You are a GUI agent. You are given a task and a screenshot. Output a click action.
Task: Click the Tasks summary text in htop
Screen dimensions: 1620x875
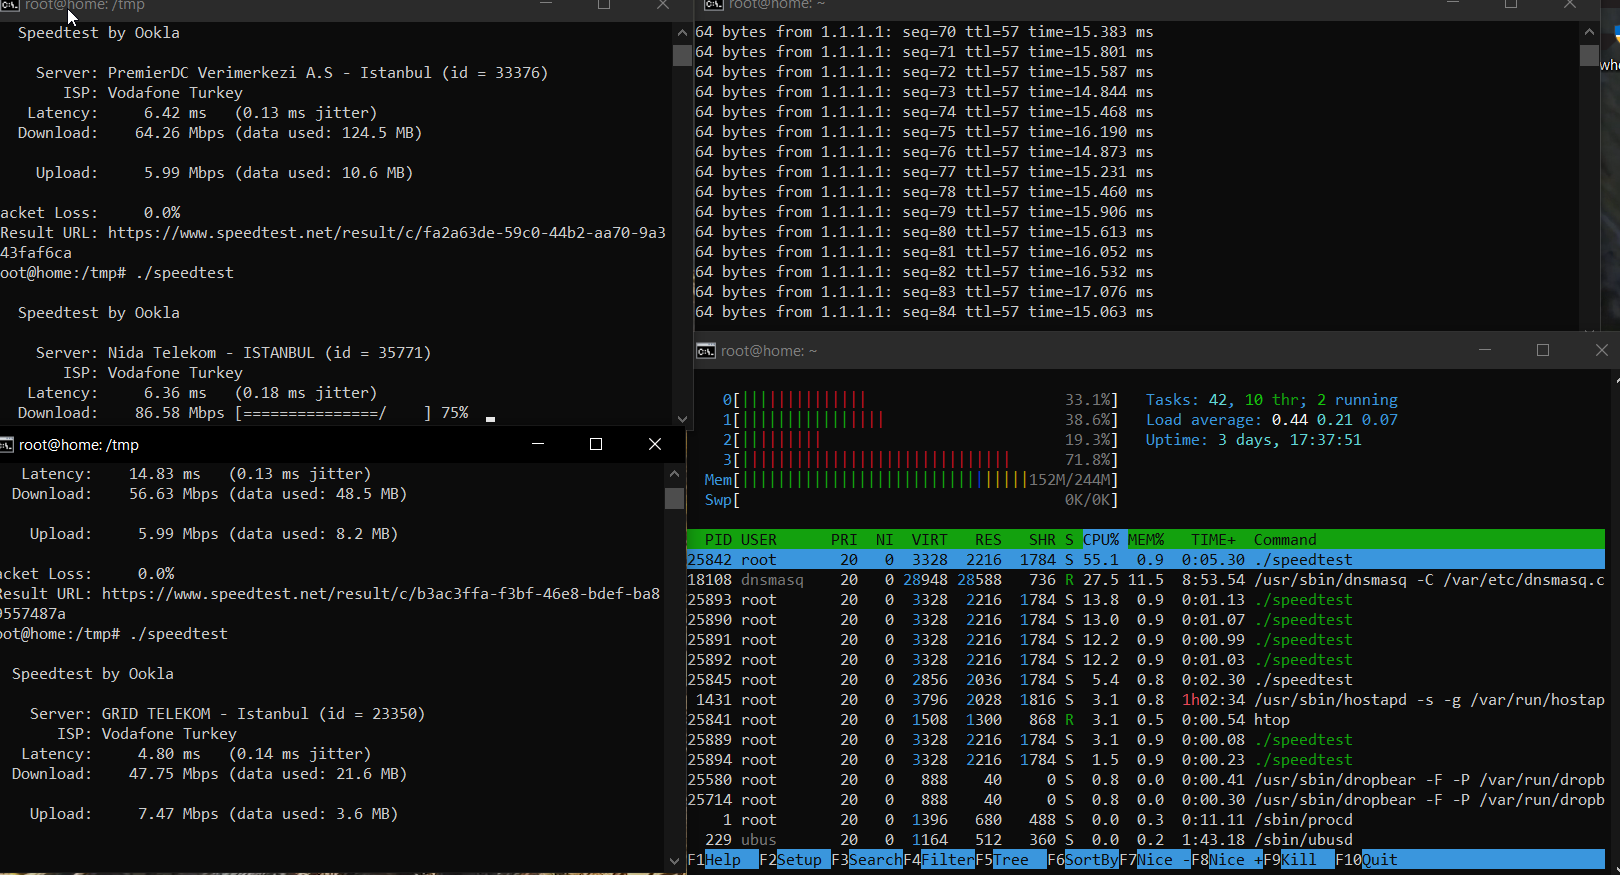click(1272, 400)
